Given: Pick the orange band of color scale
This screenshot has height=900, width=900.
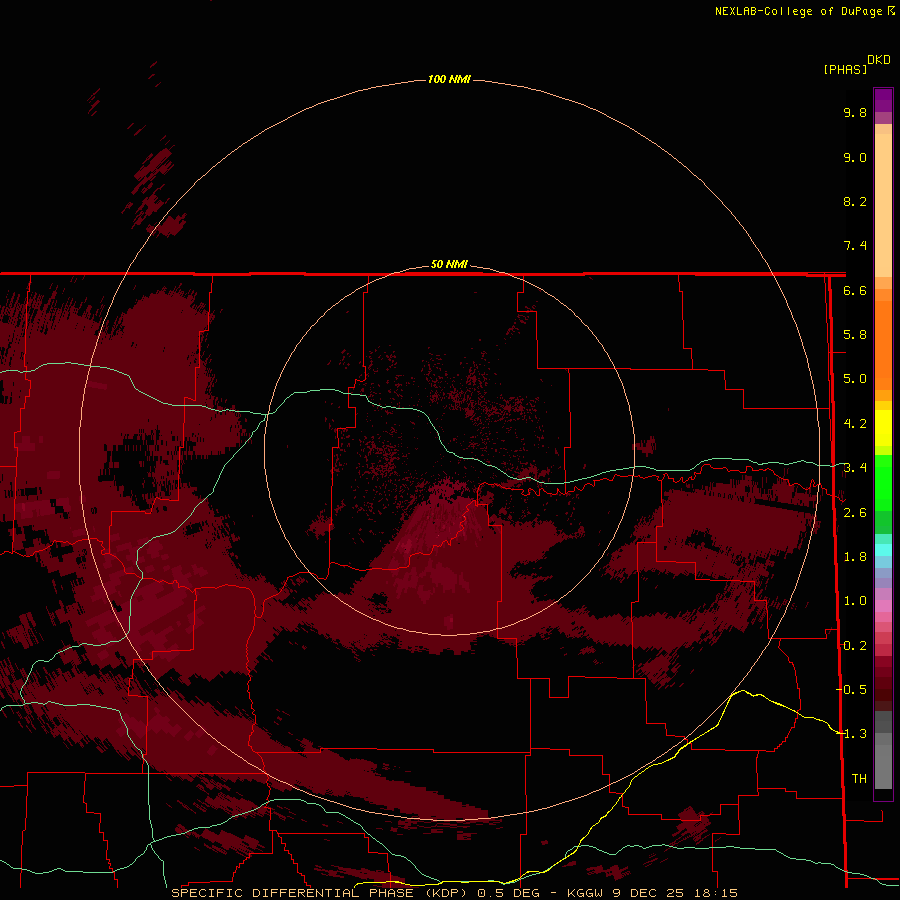Looking at the screenshot, I should [x=883, y=344].
